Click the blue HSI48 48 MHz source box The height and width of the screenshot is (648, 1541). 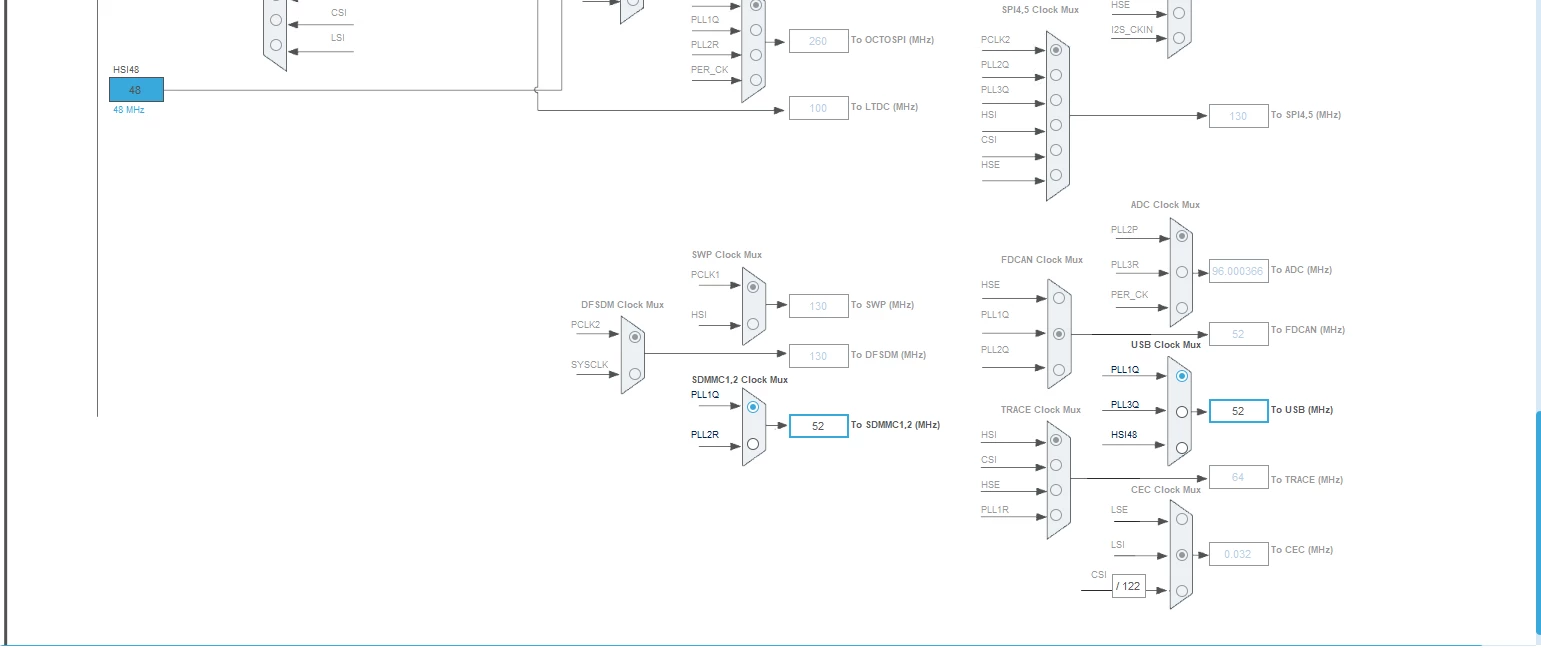pos(136,90)
